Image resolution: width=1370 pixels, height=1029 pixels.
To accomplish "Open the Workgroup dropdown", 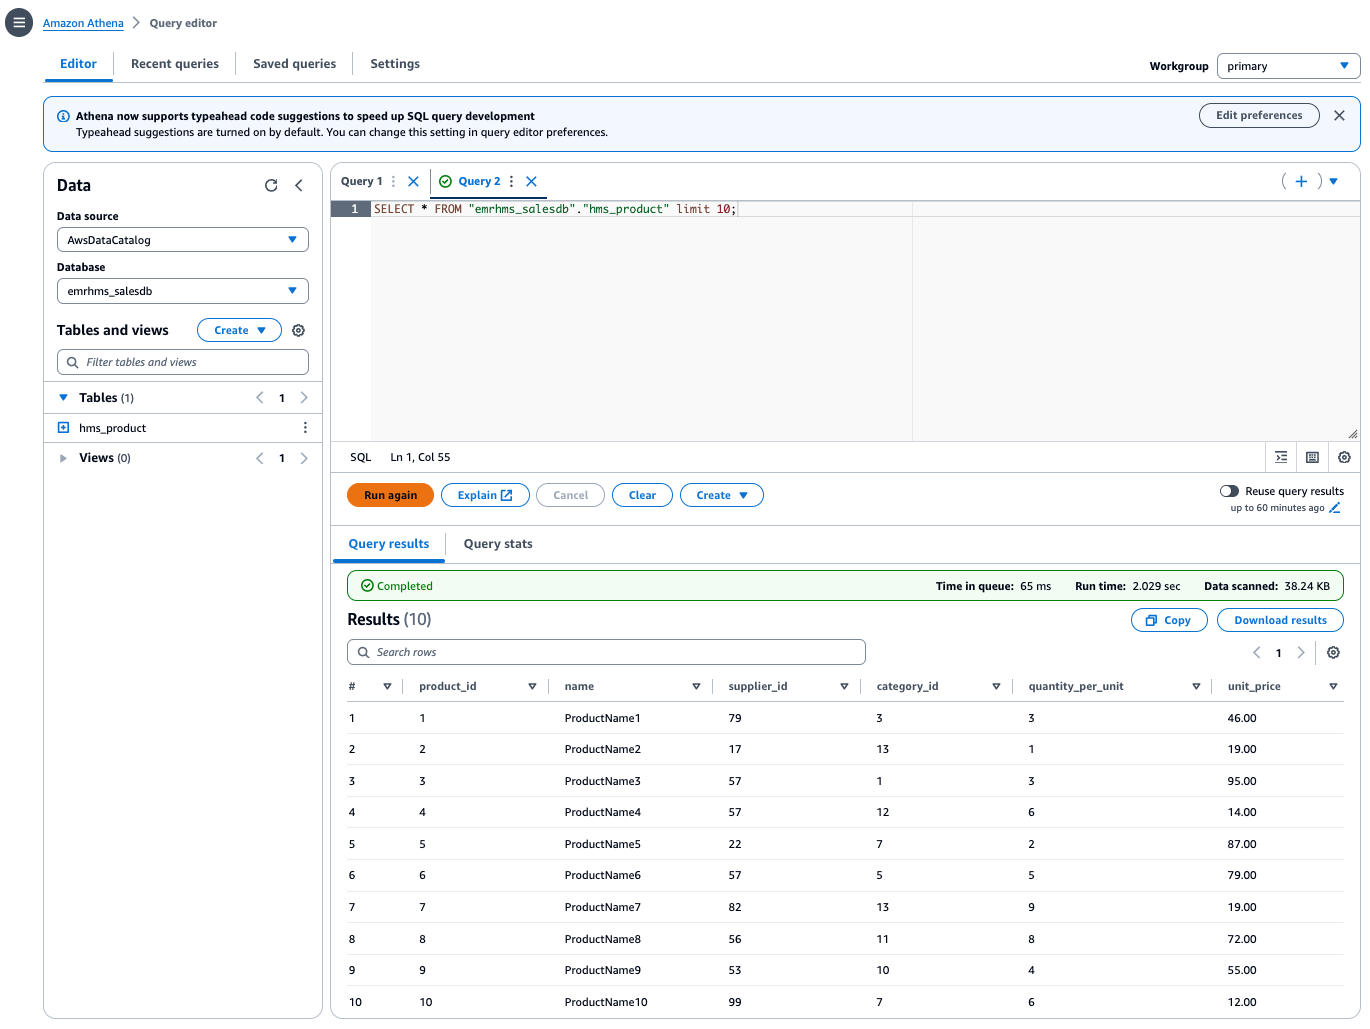I will tap(1288, 66).
